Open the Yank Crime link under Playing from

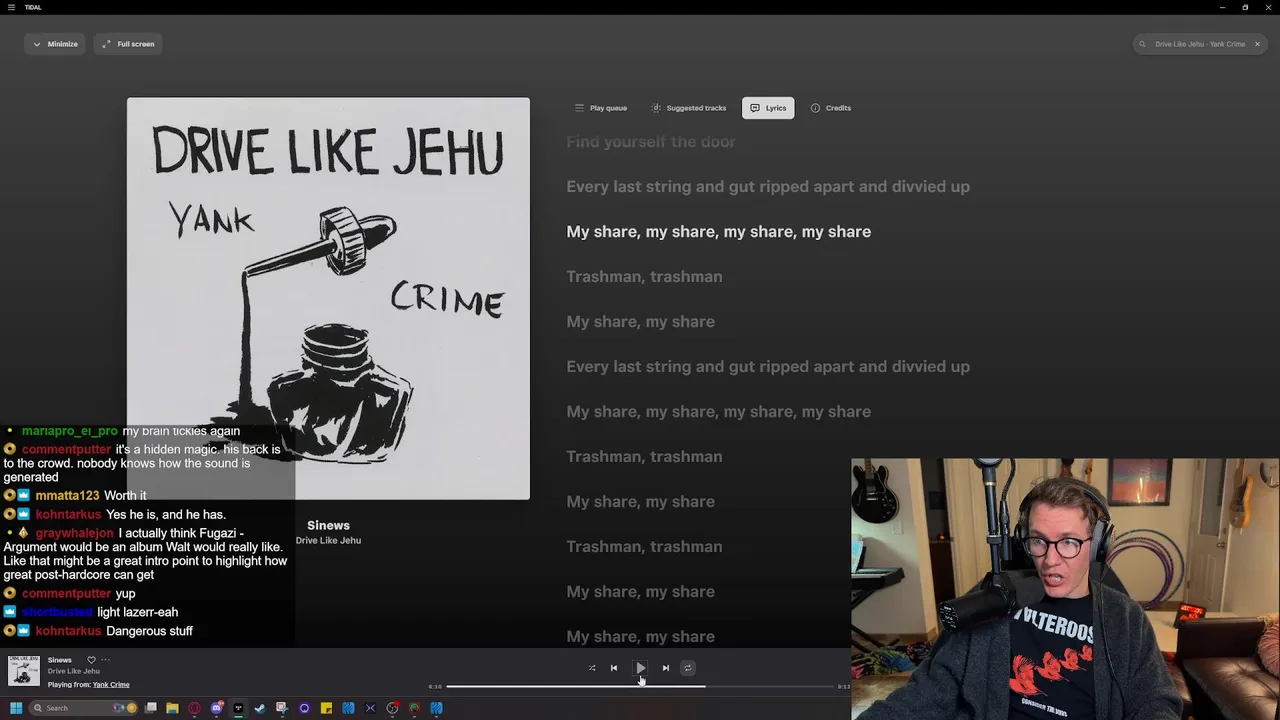click(111, 685)
